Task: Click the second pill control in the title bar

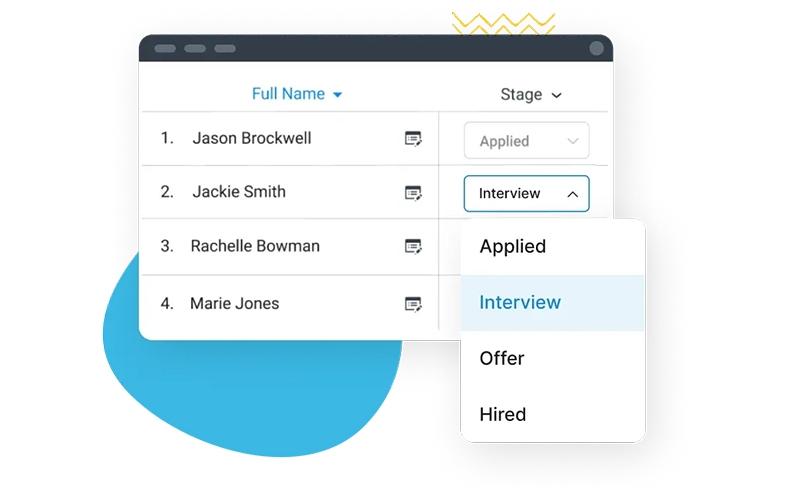Action: tap(195, 48)
